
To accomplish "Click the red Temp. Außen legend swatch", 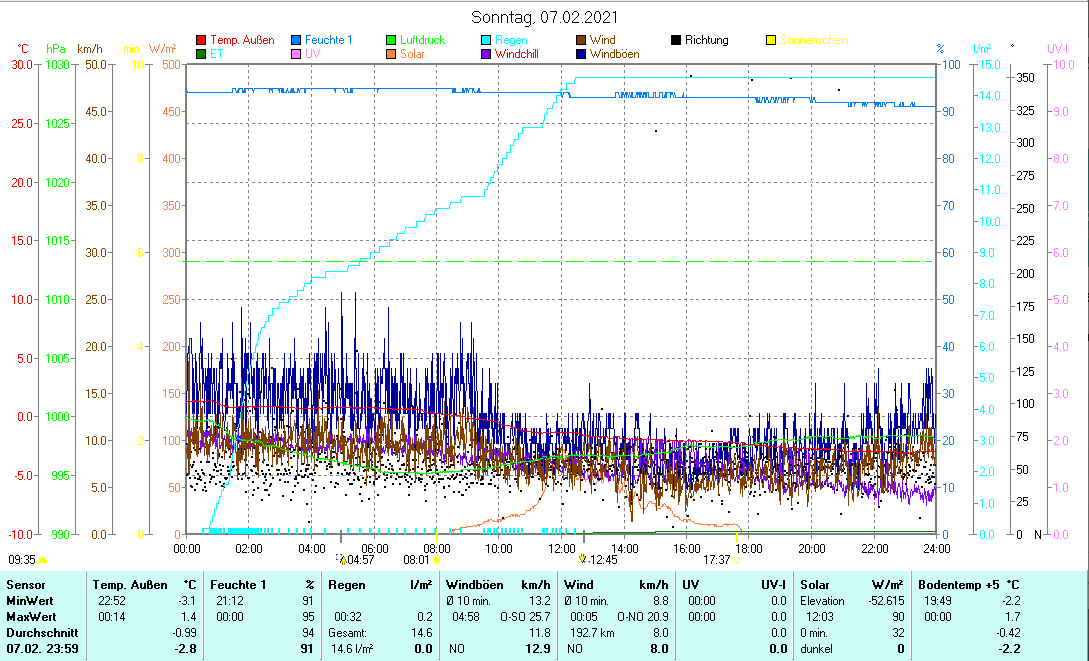I will 201,40.
